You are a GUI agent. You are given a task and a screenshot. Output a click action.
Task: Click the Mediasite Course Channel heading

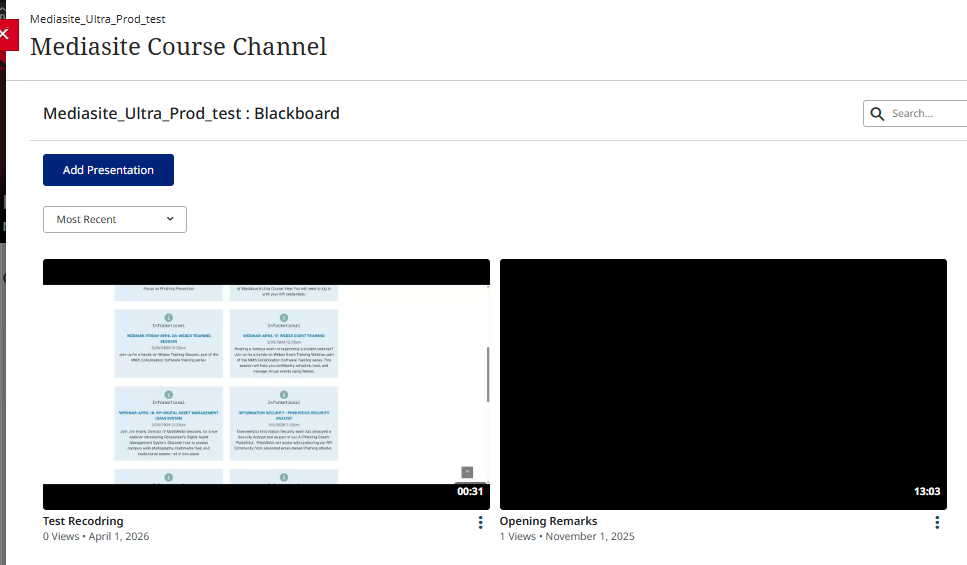(x=178, y=47)
